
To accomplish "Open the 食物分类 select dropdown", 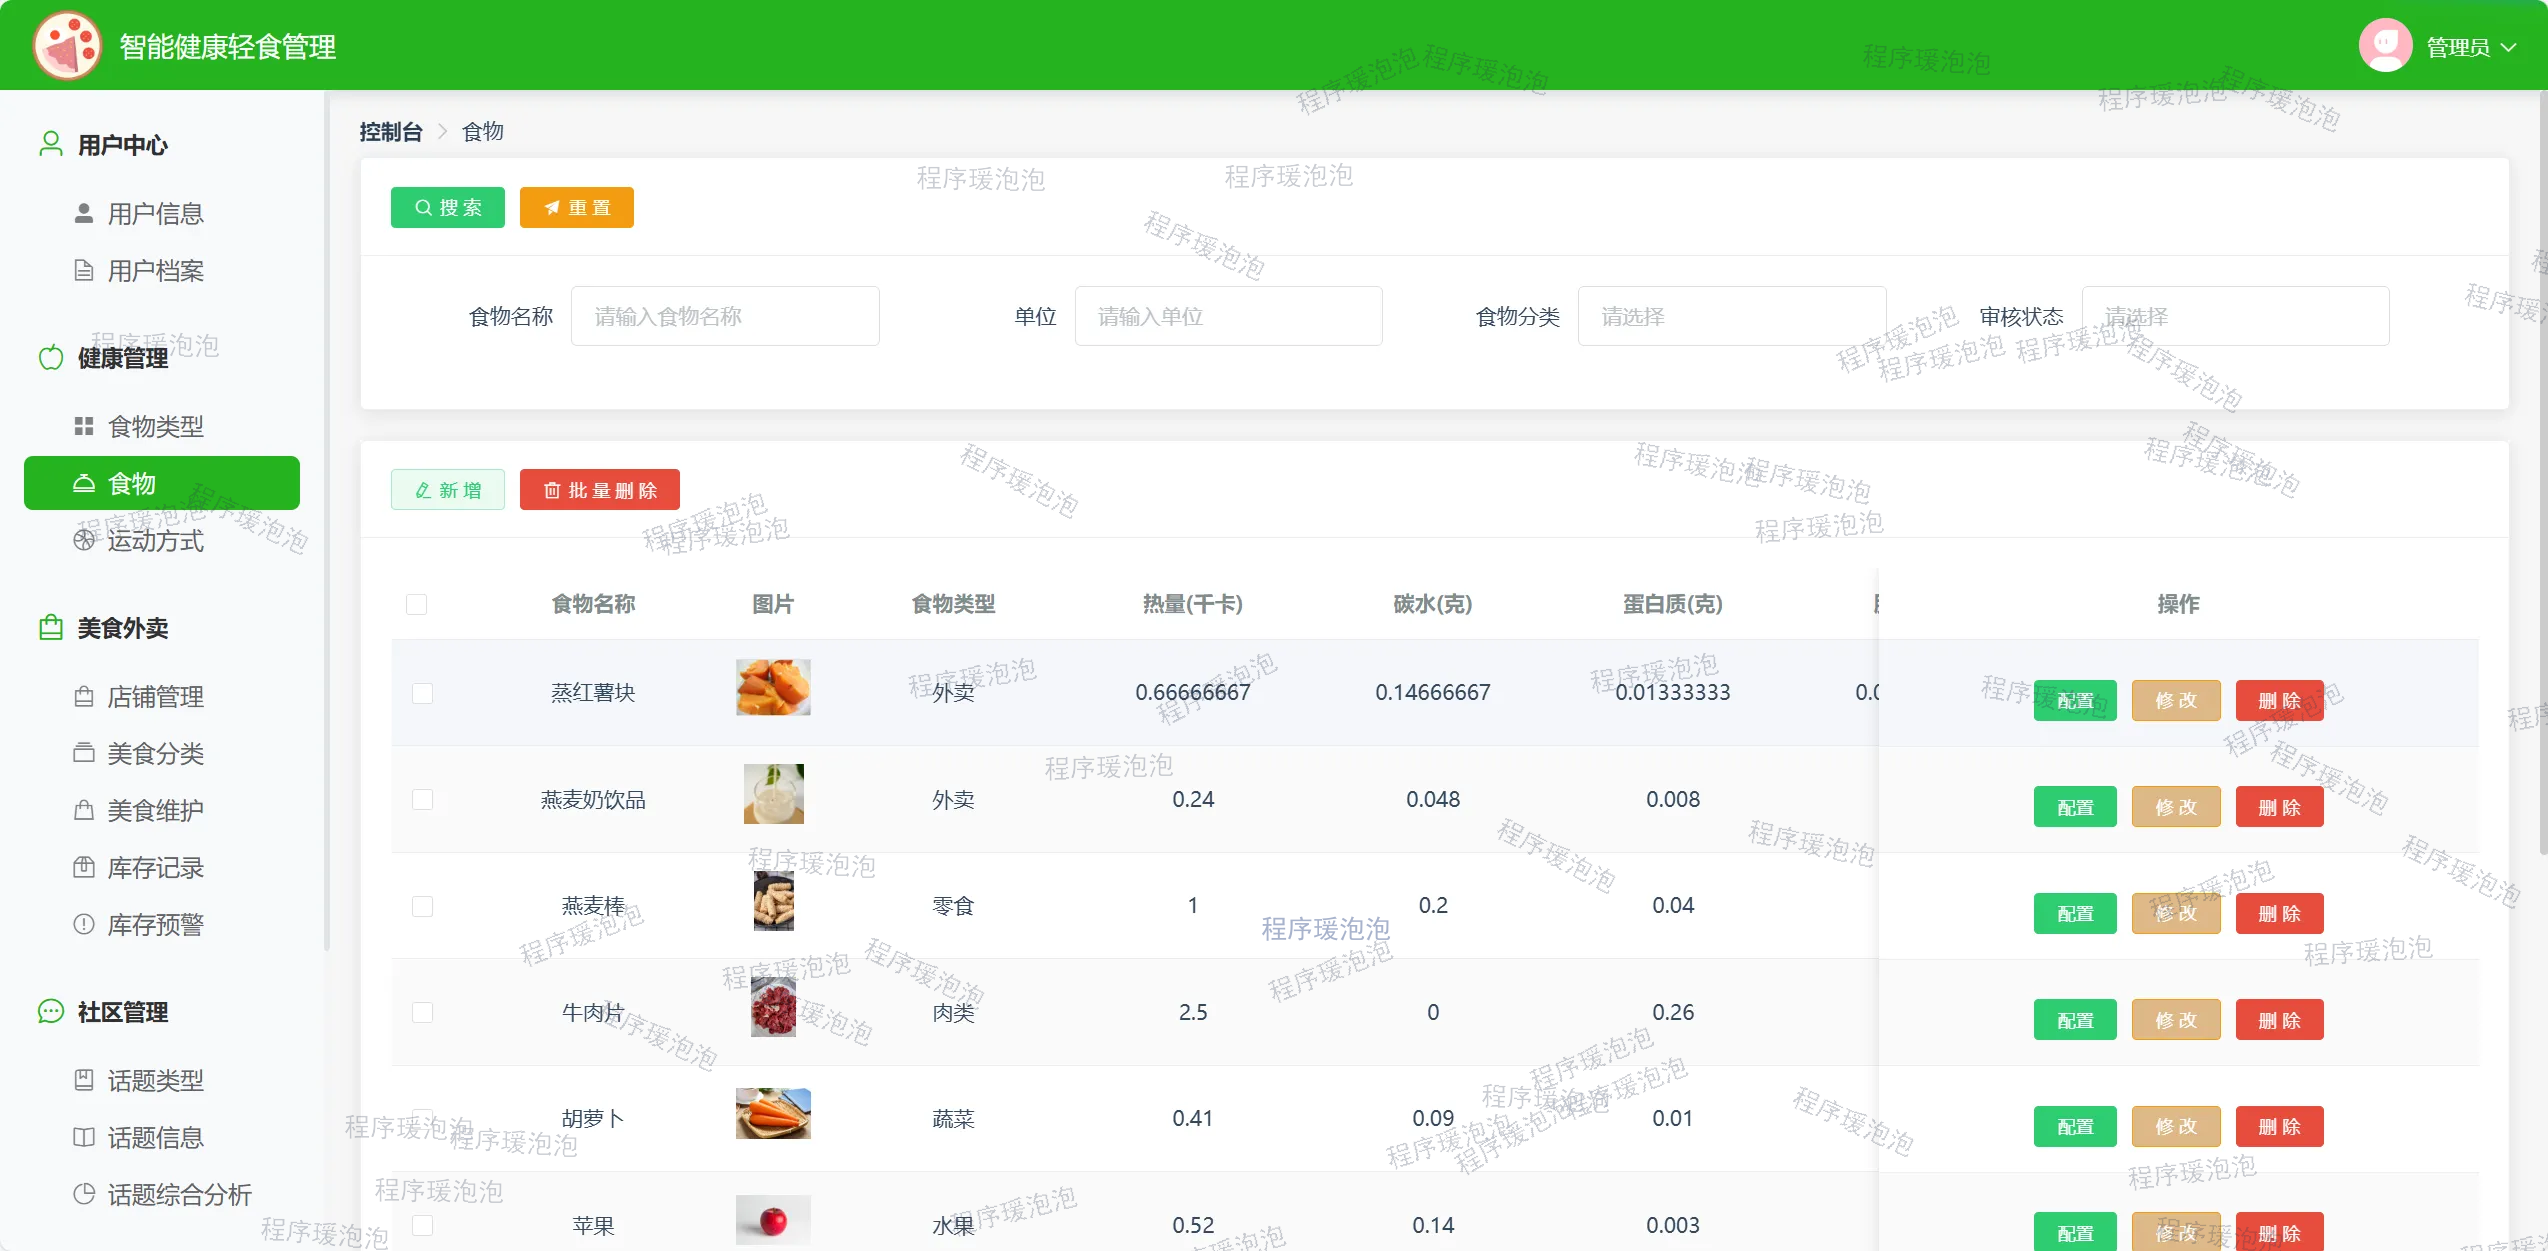I will coord(1731,316).
